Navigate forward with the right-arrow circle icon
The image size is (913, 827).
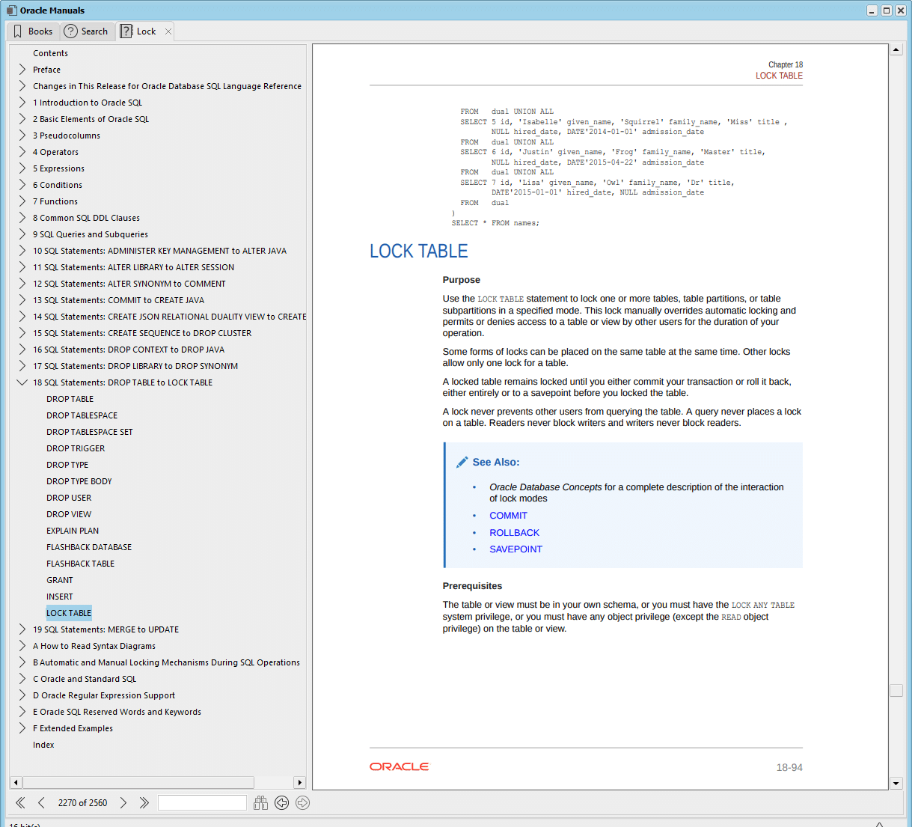pos(303,803)
